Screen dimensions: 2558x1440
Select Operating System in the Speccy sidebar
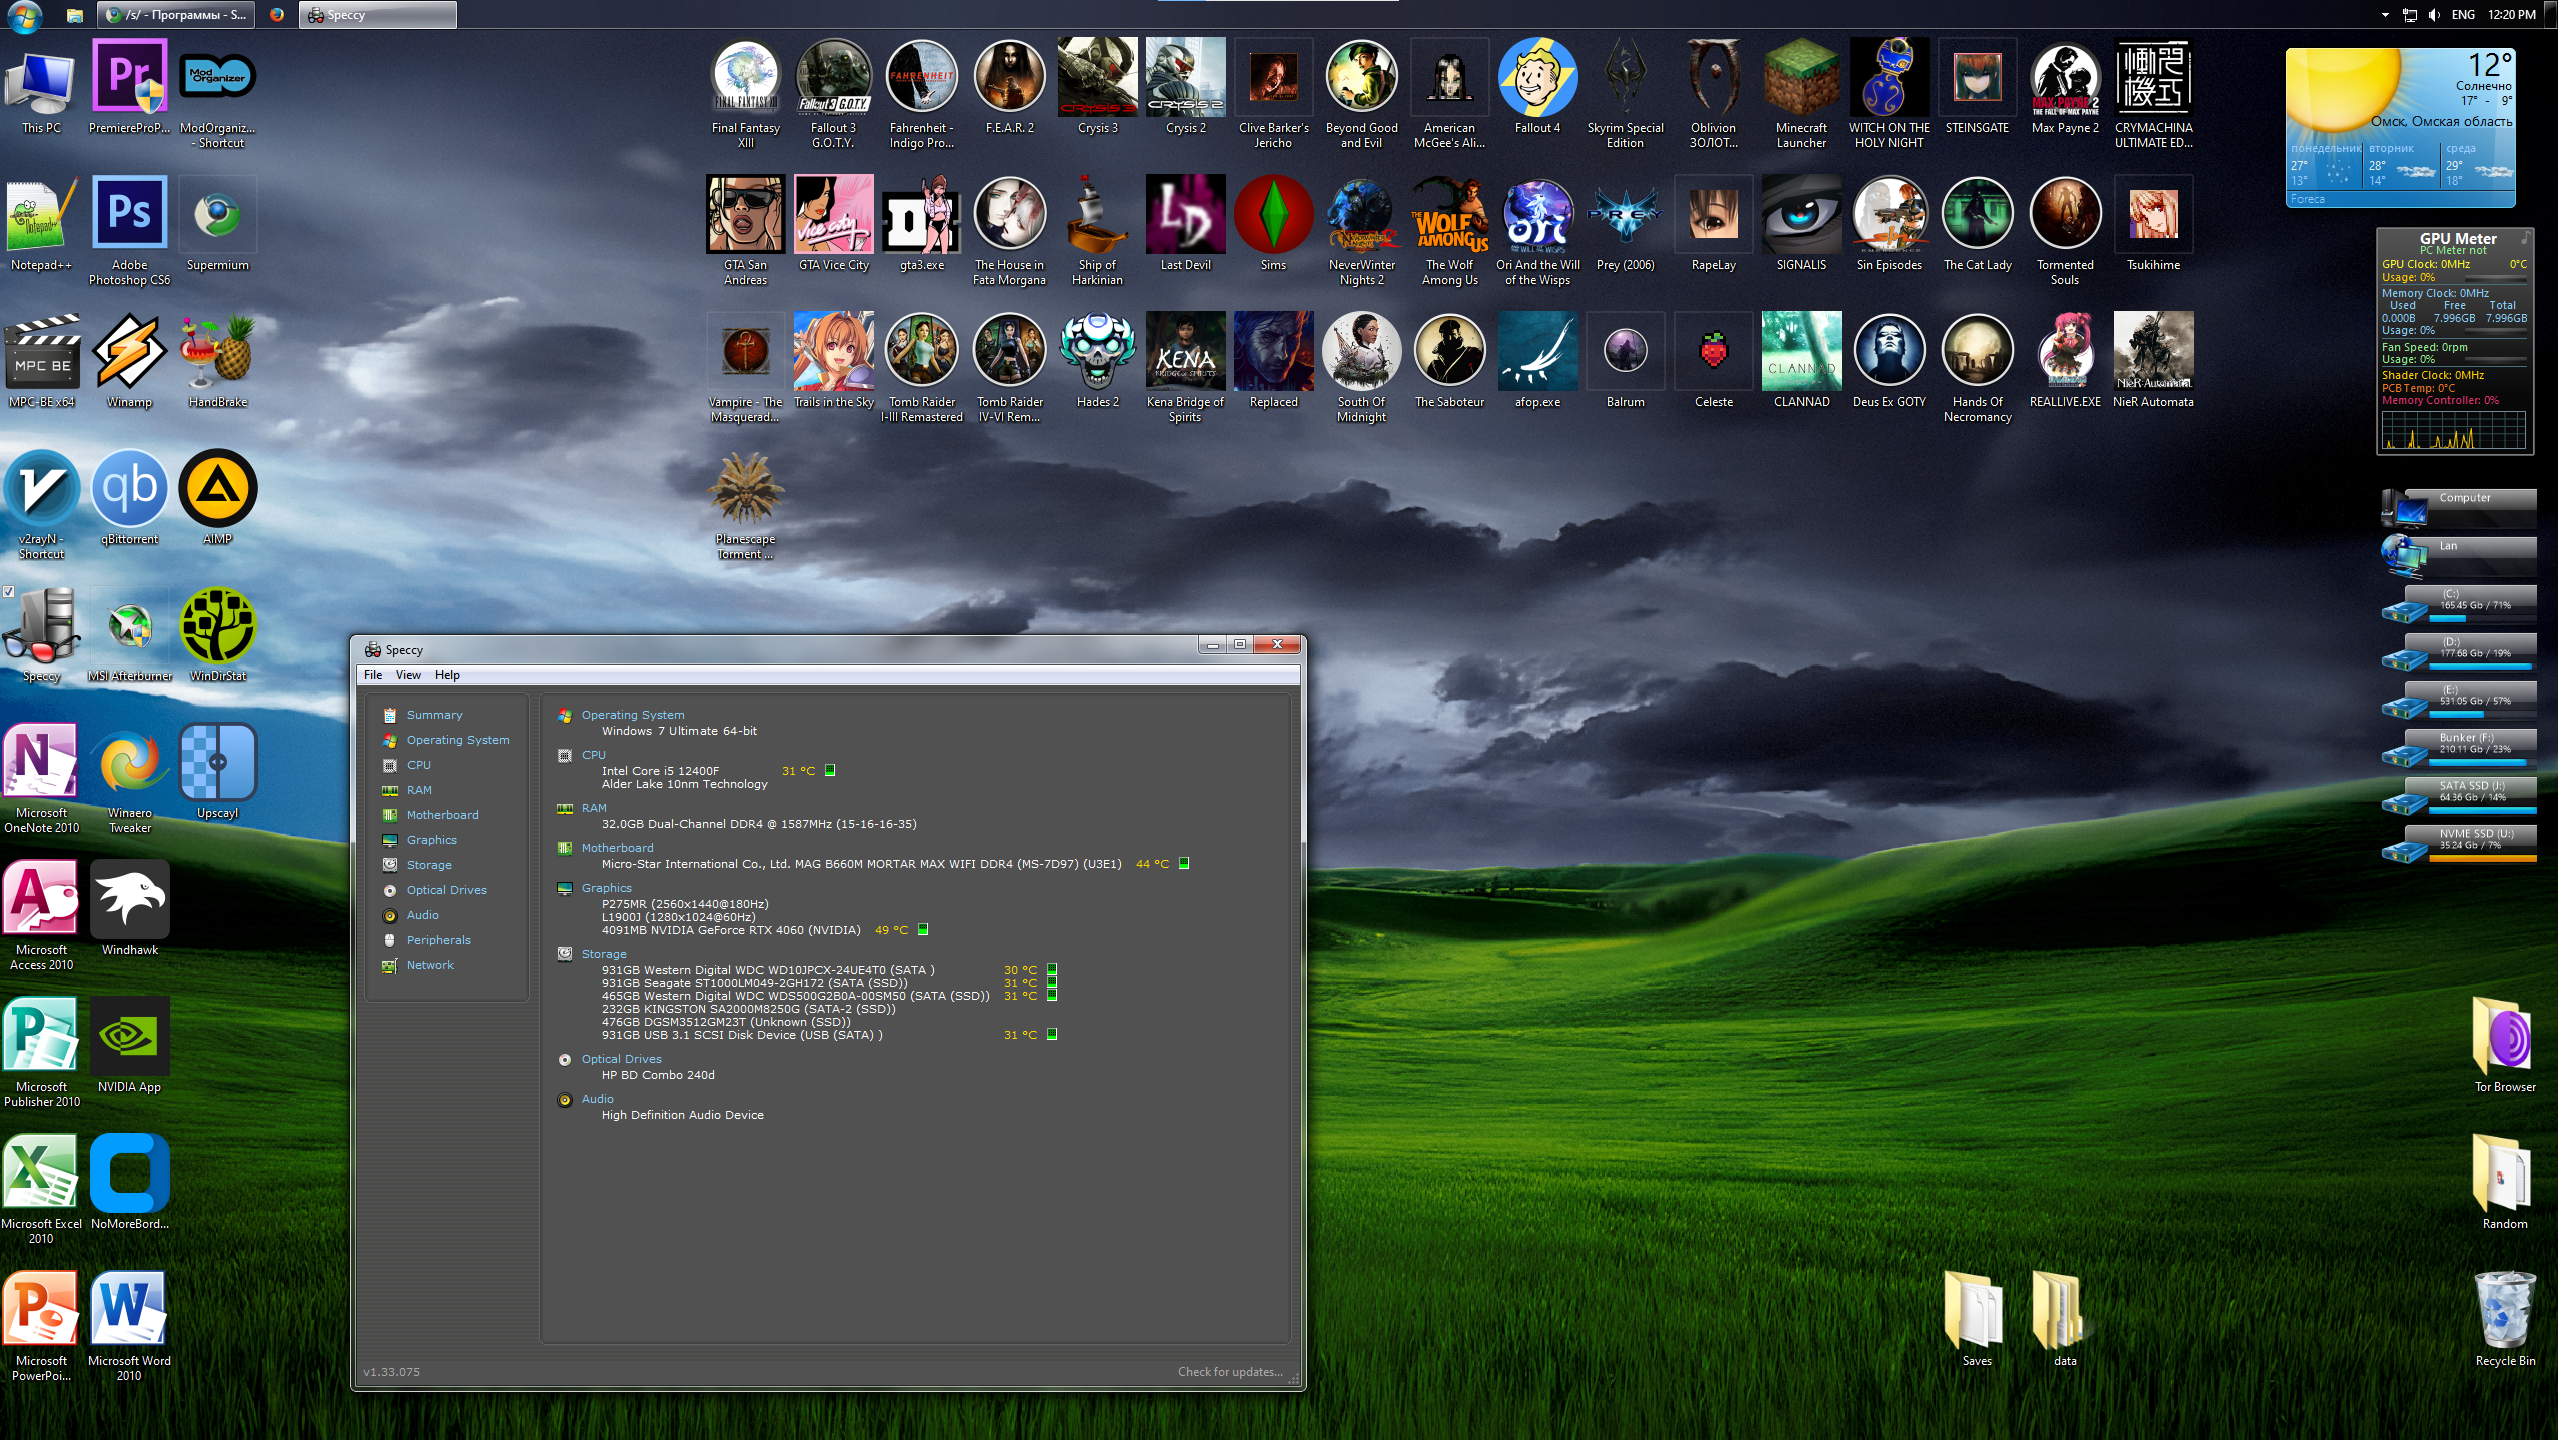(x=457, y=740)
